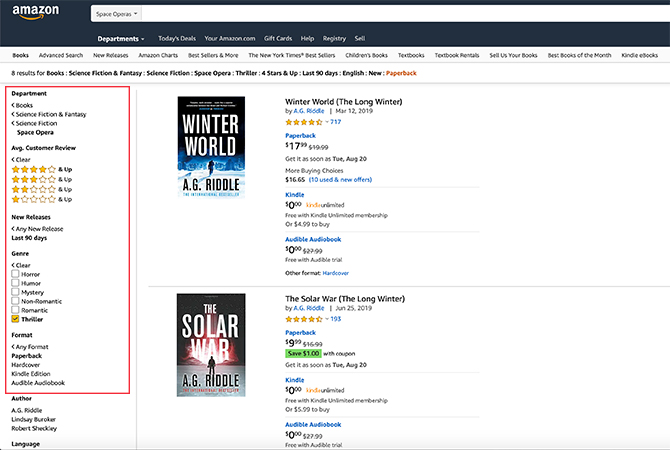
Task: Filter by author Lindsay Buroker
Action: tap(33, 419)
